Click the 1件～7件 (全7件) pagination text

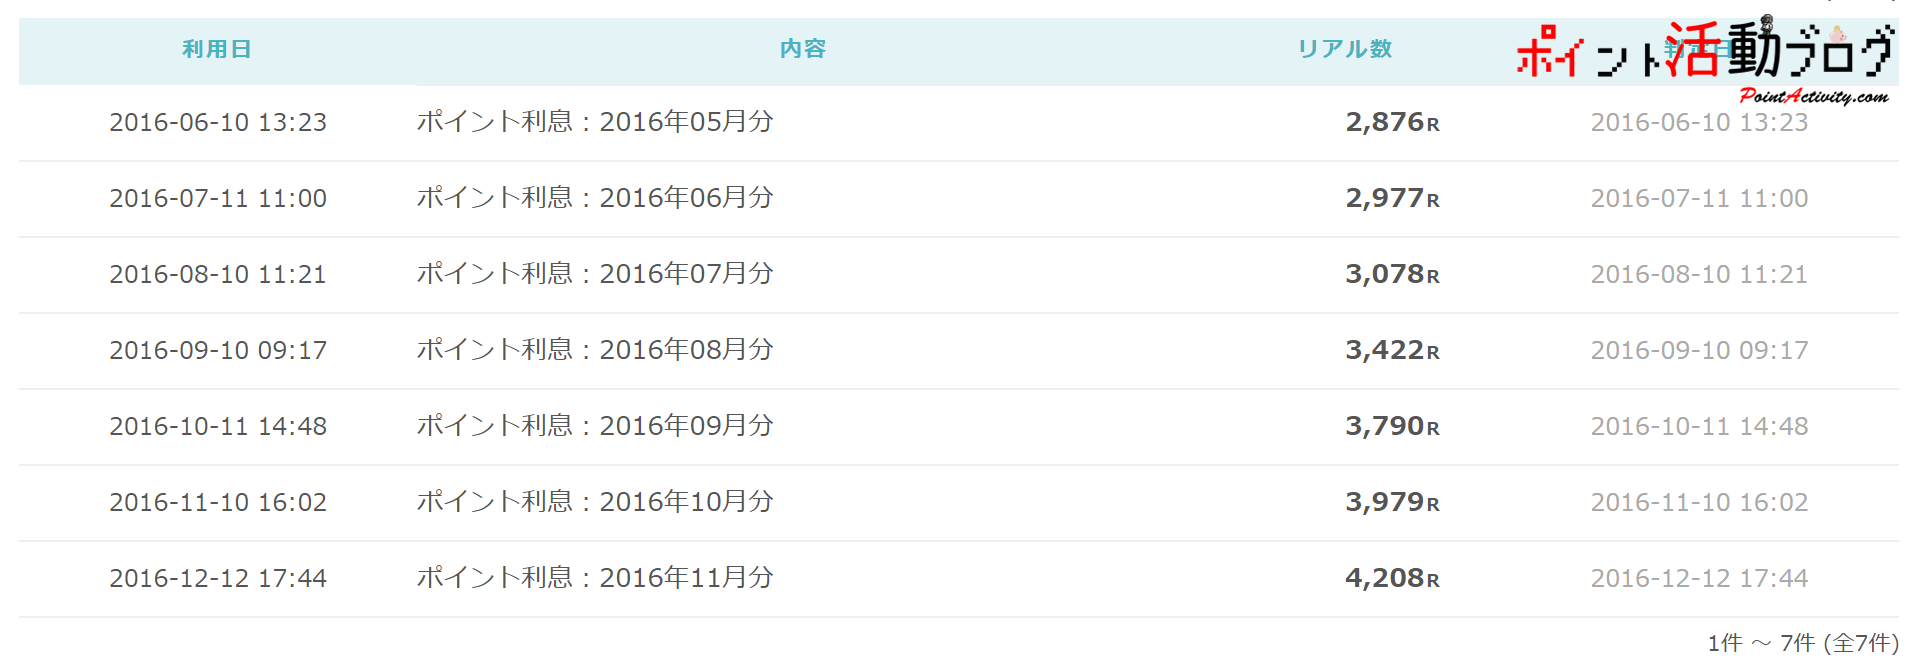(x=1802, y=643)
